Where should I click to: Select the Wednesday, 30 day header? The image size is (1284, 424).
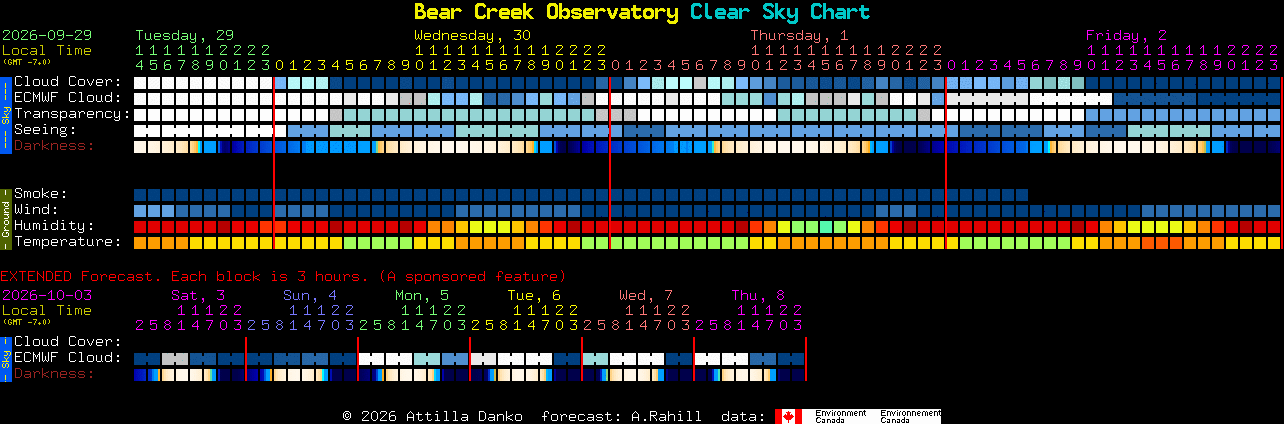point(473,35)
